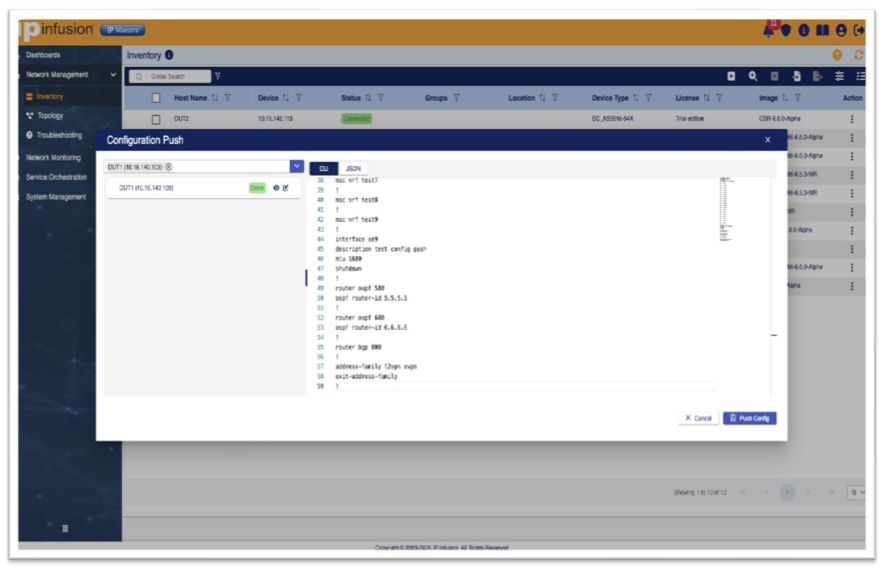This screenshot has height=576, width=888.
Task: Click the line 'interface xe9' in the editor
Action: (356, 239)
